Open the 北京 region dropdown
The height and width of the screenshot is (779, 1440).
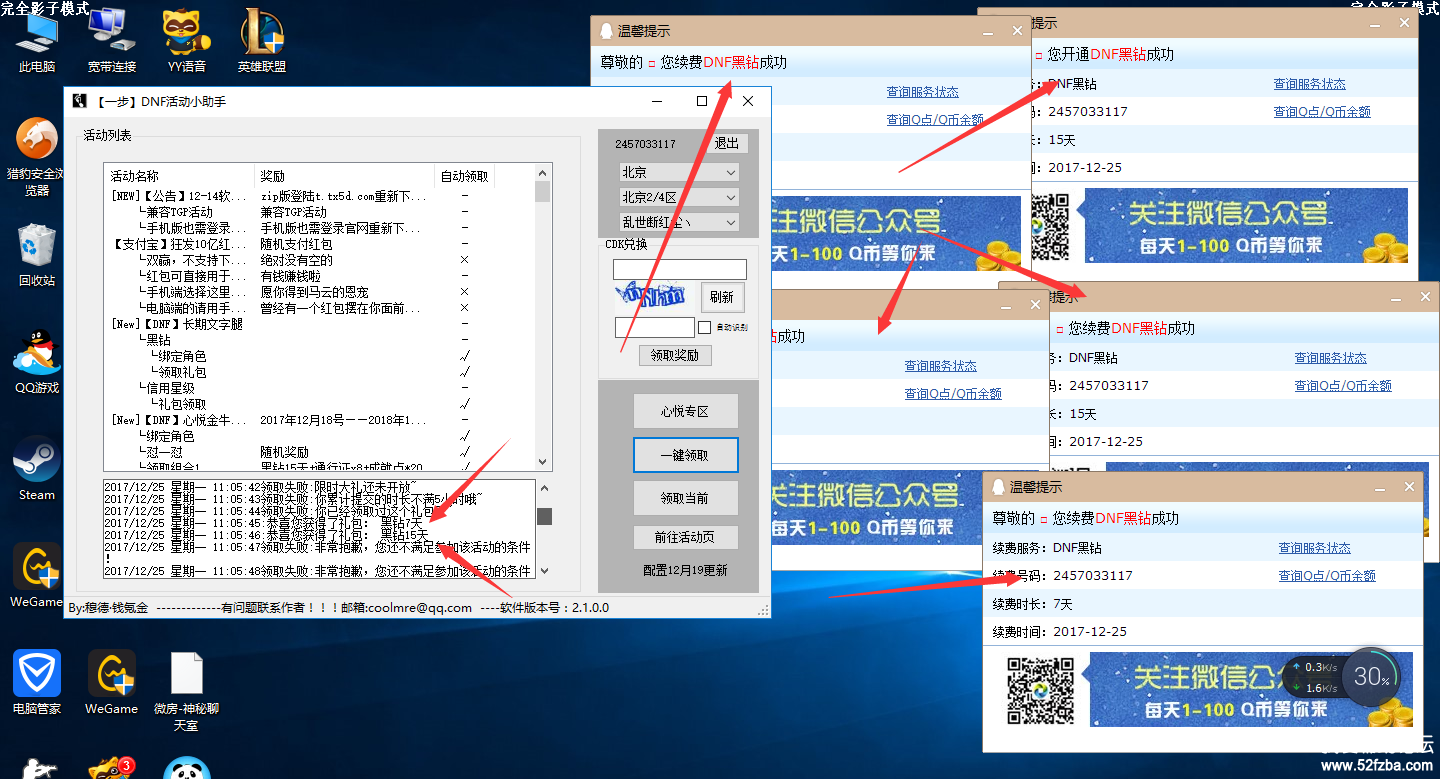[x=678, y=172]
